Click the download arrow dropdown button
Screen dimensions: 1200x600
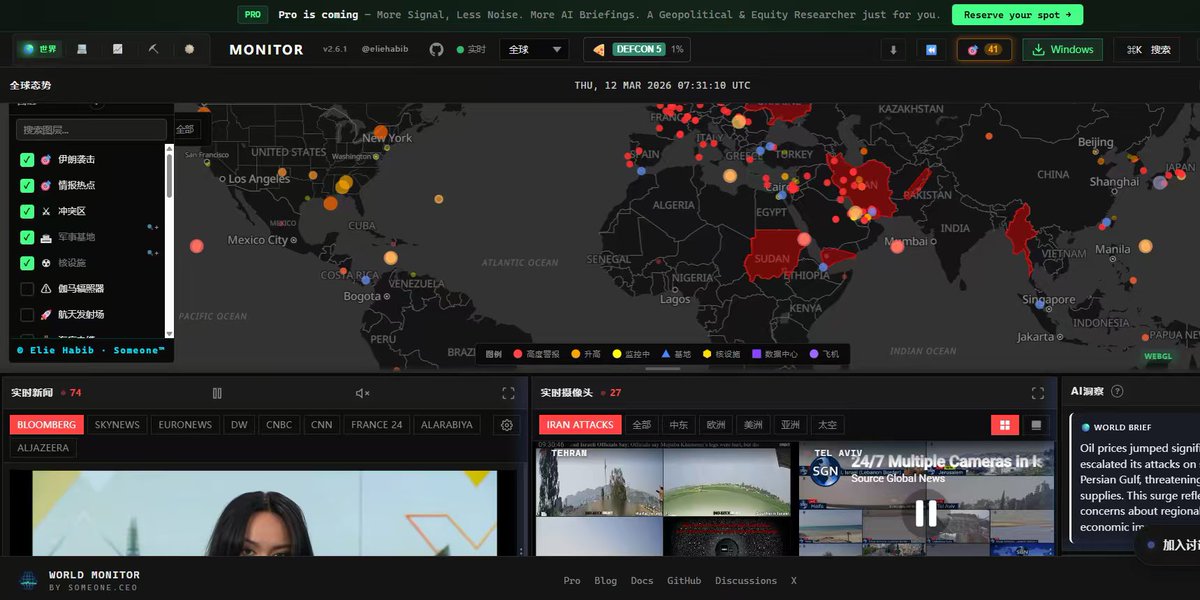893,50
